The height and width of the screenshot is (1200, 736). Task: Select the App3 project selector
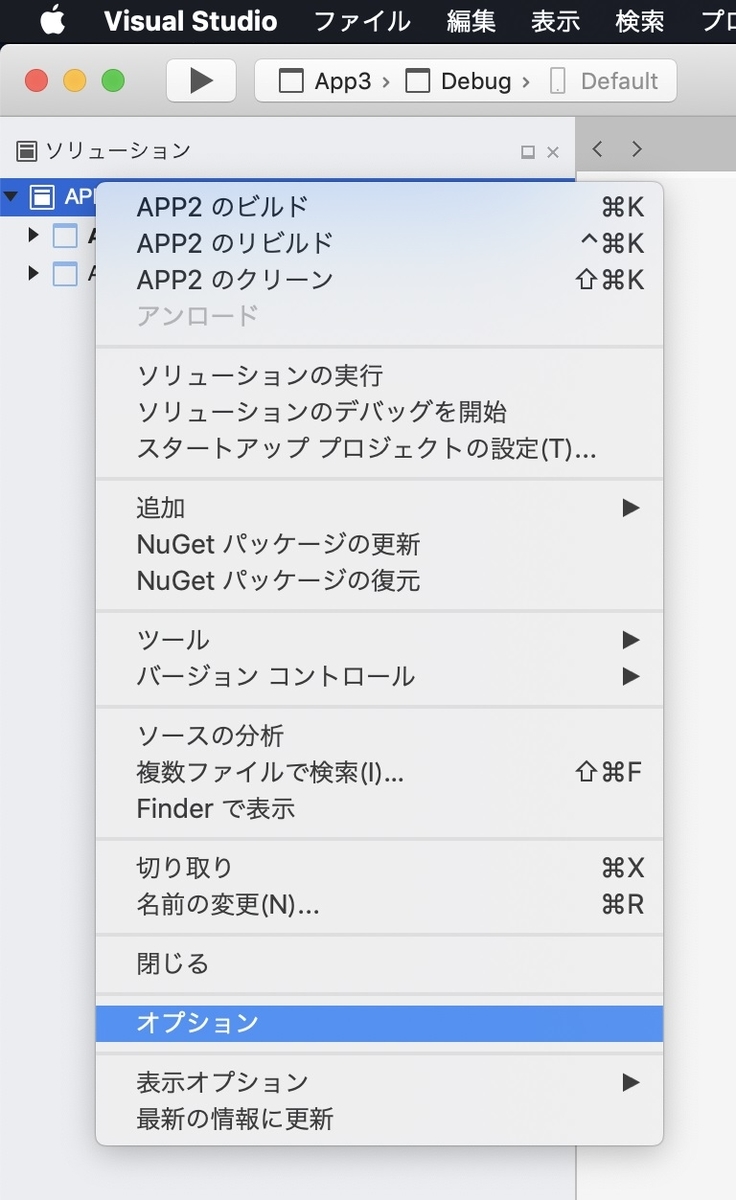[325, 81]
